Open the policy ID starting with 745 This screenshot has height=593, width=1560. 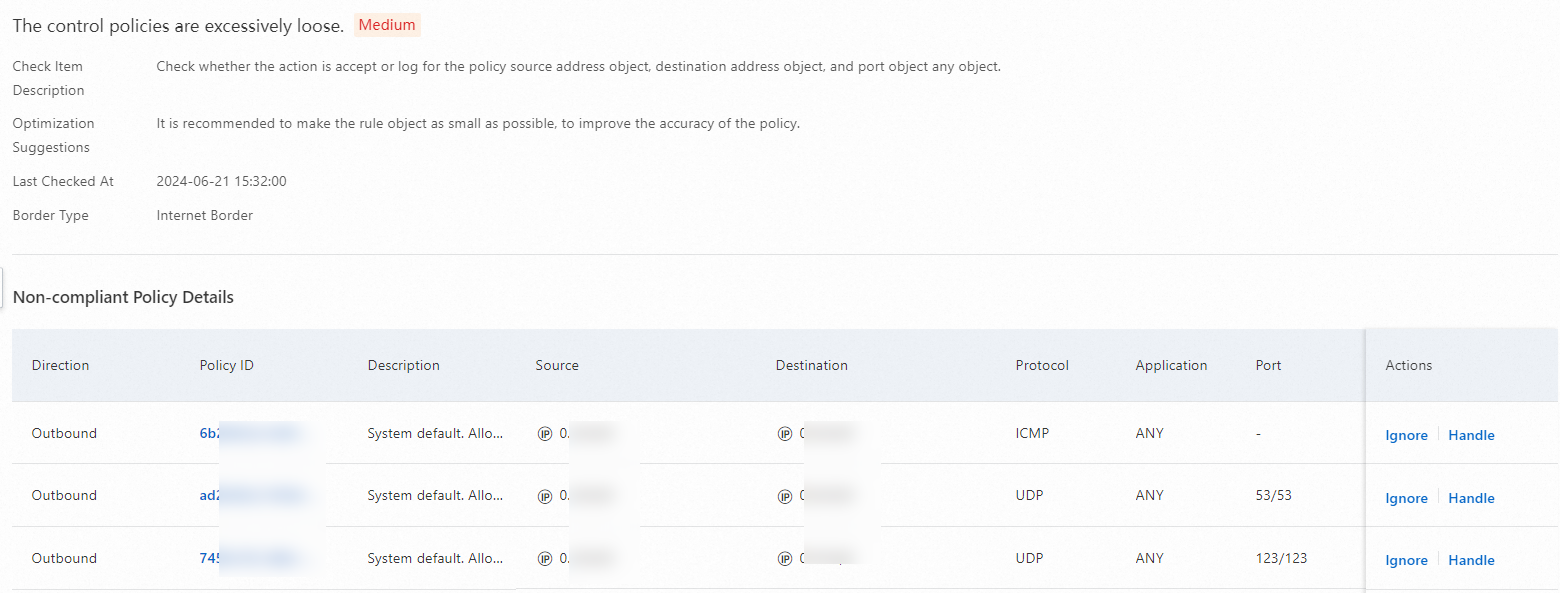click(x=210, y=559)
